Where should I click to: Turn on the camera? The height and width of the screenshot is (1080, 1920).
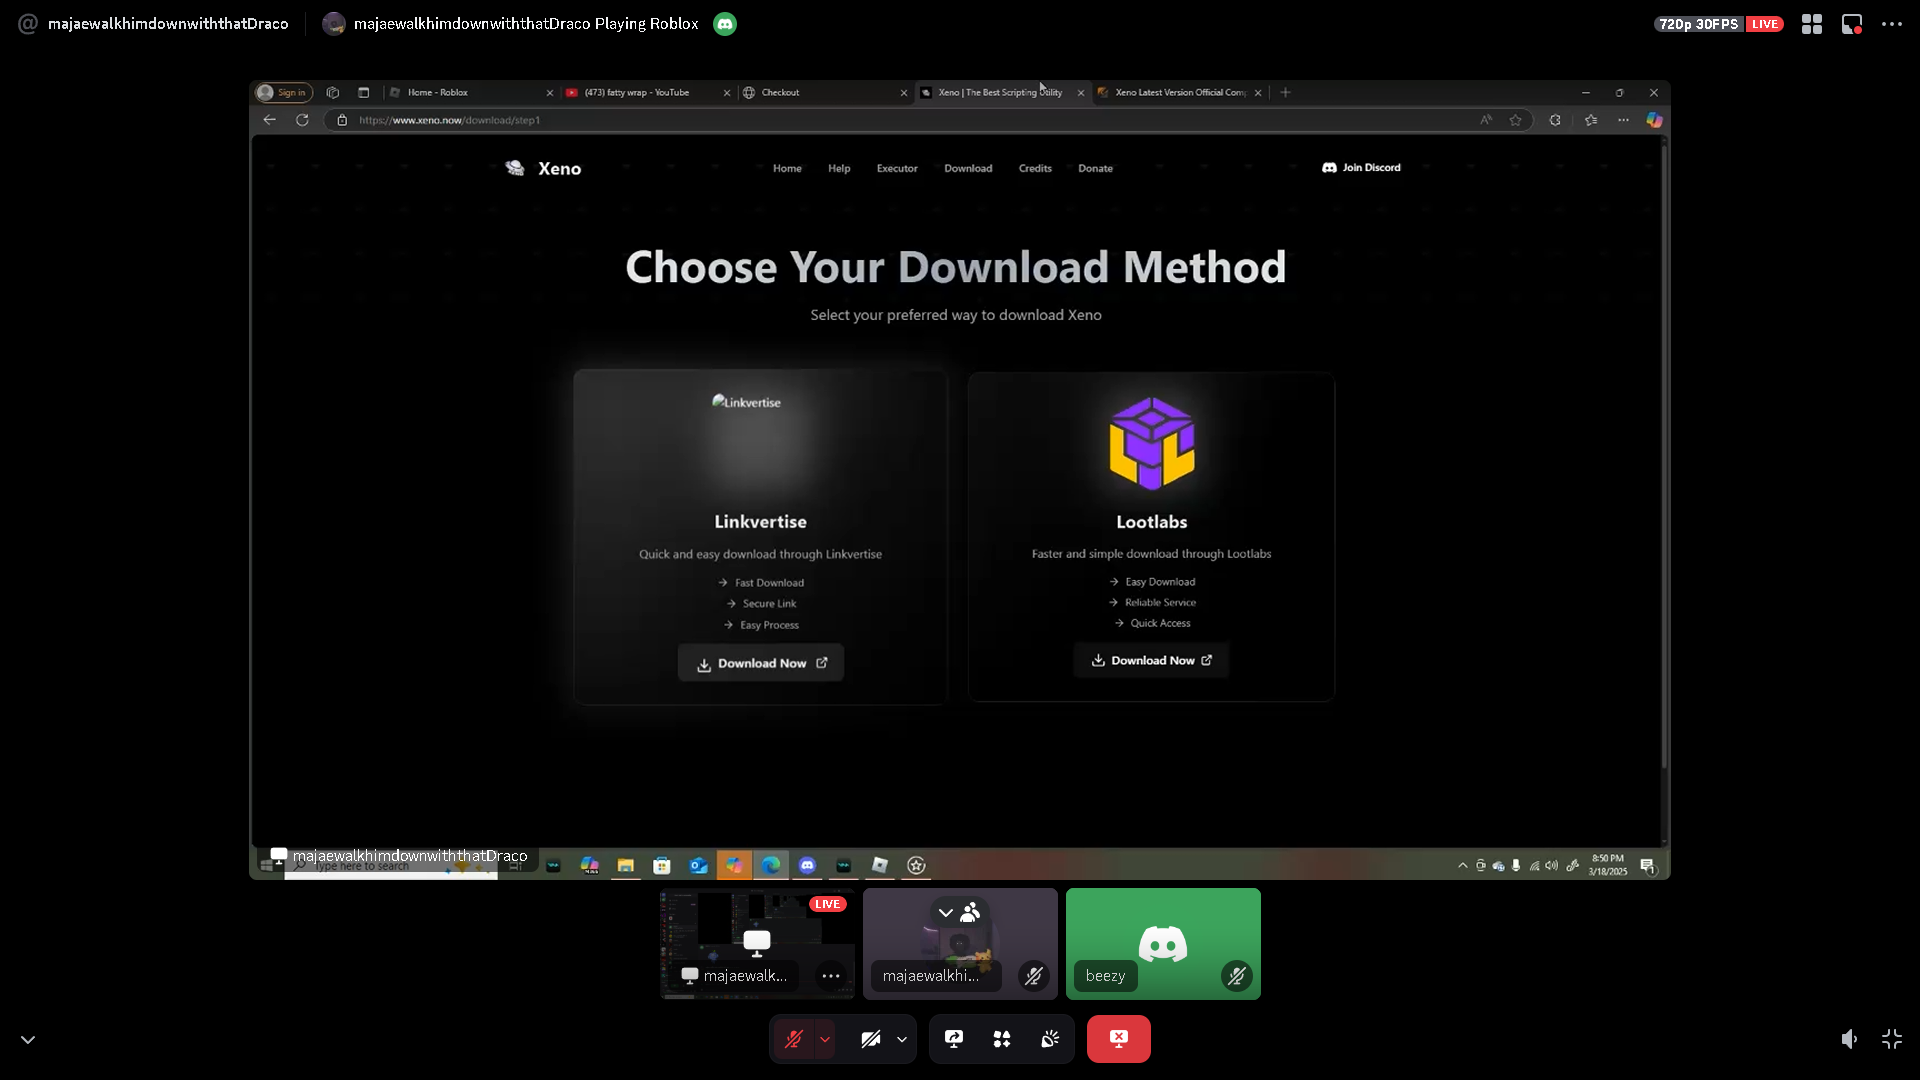[871, 1039]
